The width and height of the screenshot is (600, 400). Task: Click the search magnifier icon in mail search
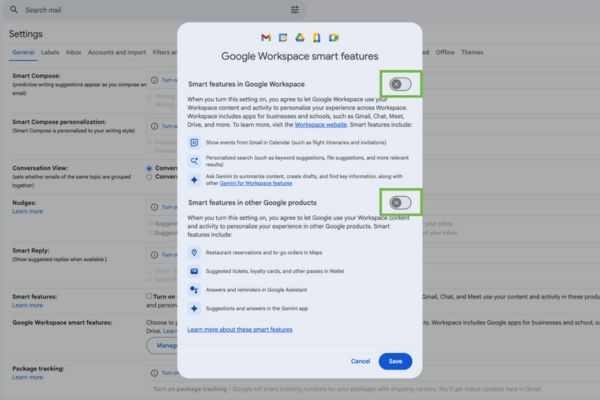pyautogui.click(x=13, y=9)
